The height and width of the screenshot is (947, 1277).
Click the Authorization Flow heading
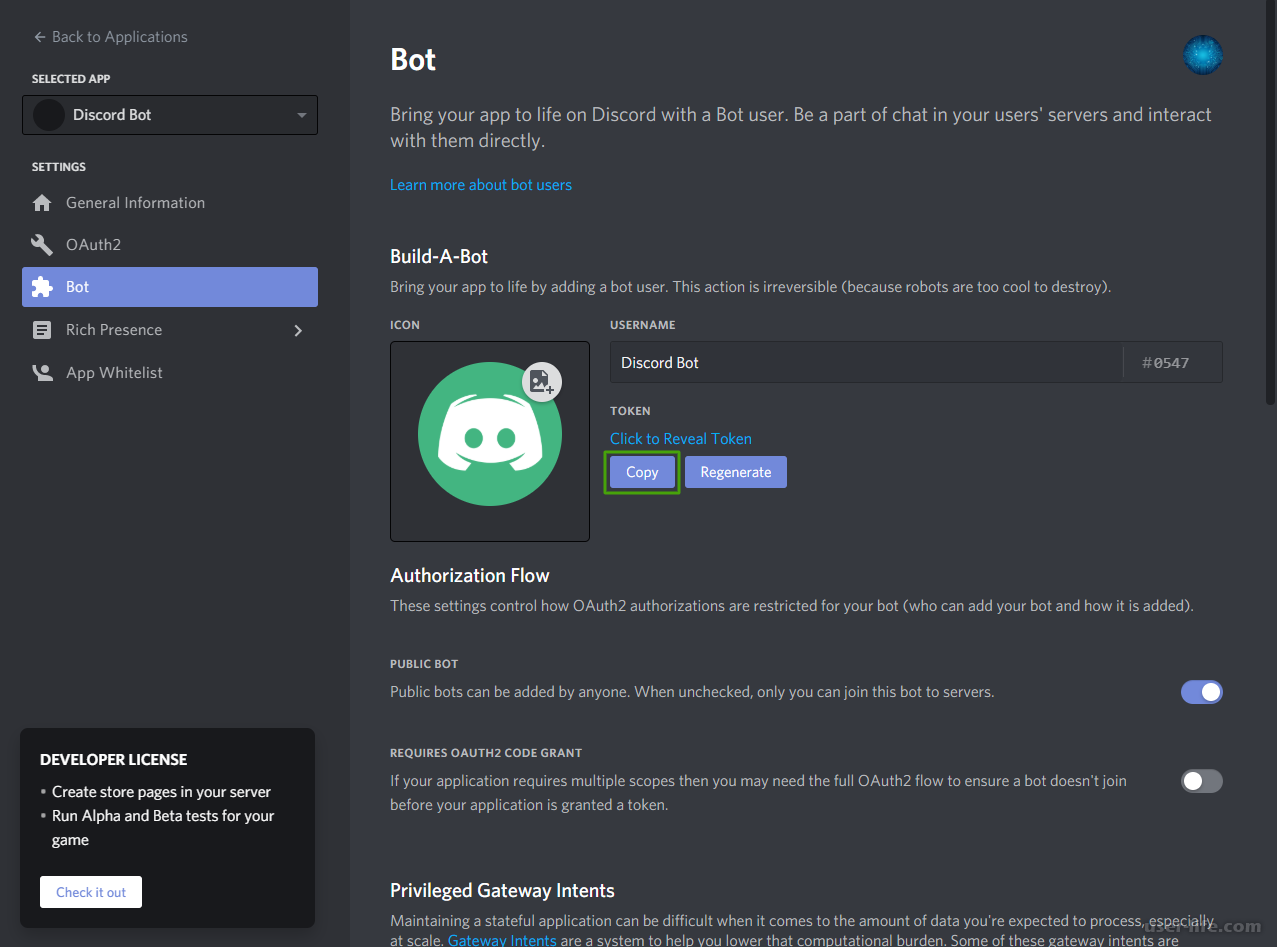[x=470, y=576]
